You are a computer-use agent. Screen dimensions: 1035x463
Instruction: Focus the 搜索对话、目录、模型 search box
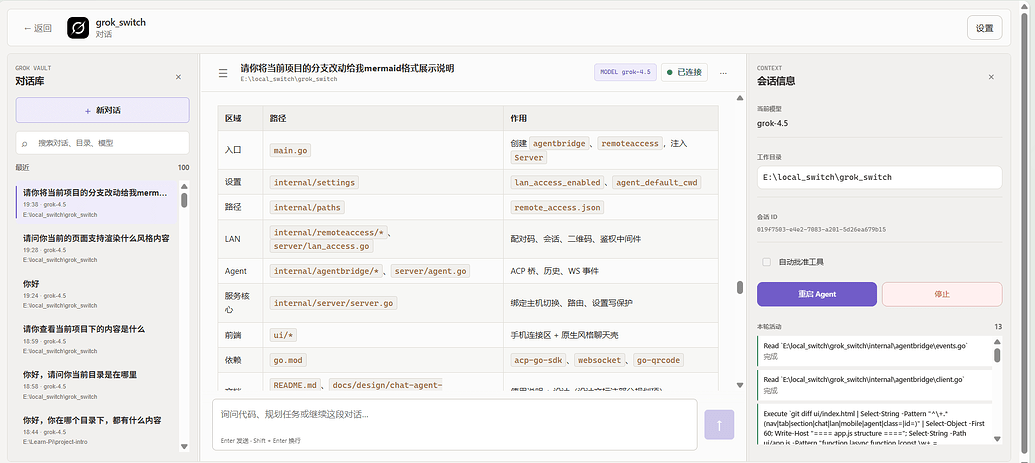(x=102, y=143)
